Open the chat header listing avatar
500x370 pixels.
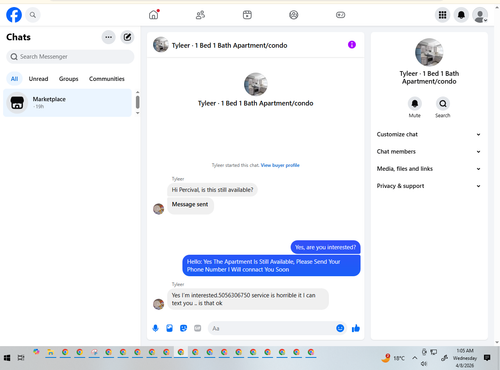tap(161, 45)
